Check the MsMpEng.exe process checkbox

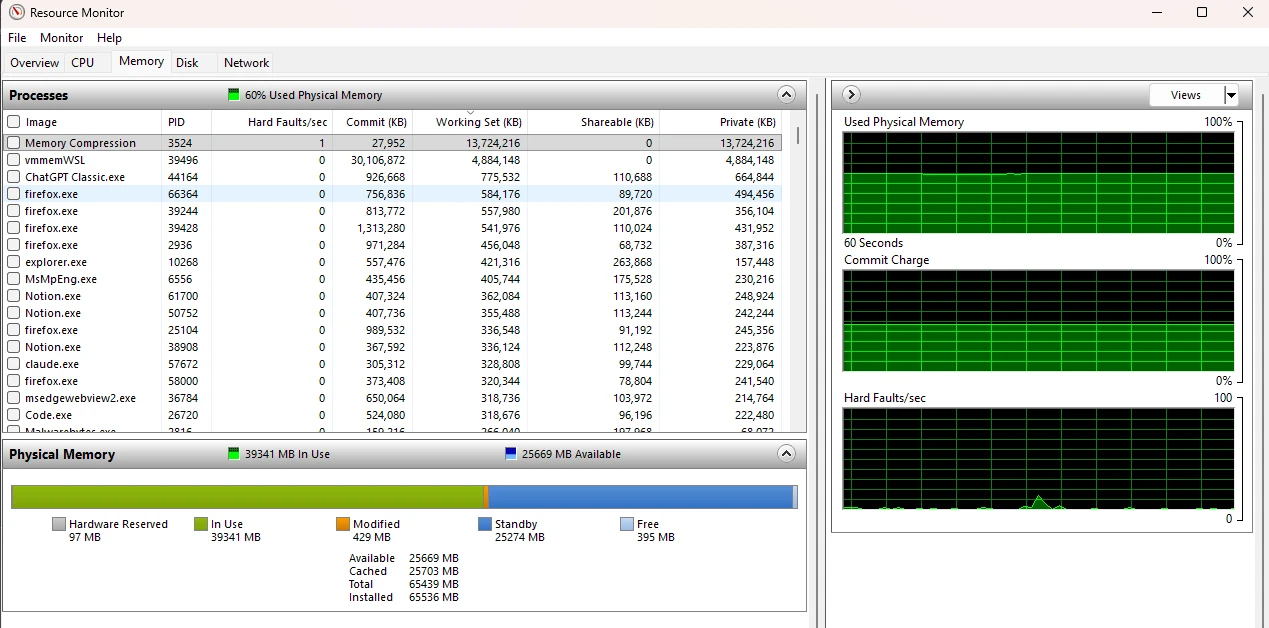pyautogui.click(x=14, y=279)
